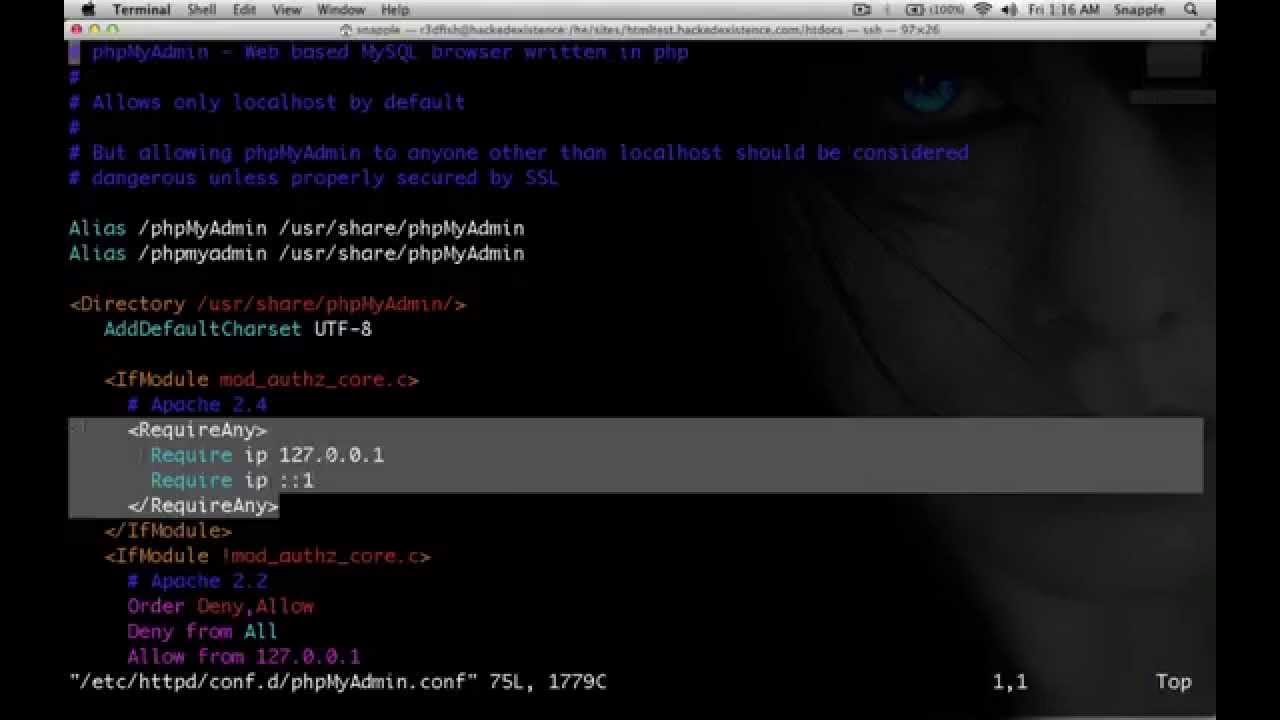Click the 'But allowing phpMyAdmin to anyone' comment line
Screen dimensions: 1280x720
tap(519, 152)
